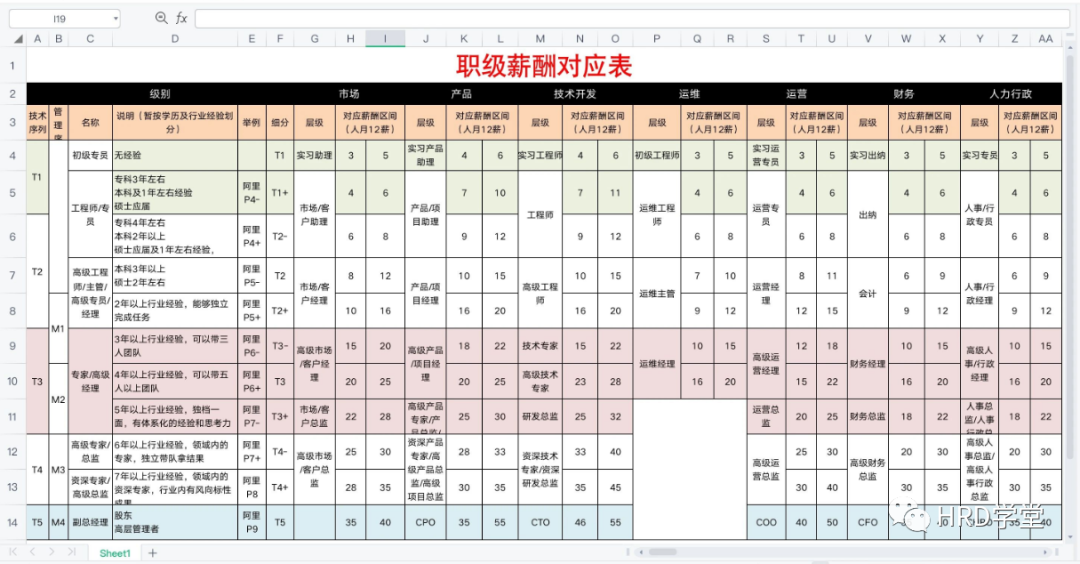The height and width of the screenshot is (564, 1080).
Task: Select the CFO cell
Action: point(868,522)
